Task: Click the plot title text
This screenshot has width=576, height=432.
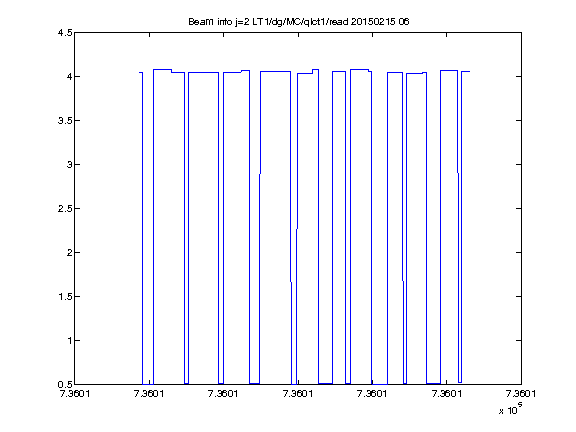Action: (x=299, y=22)
